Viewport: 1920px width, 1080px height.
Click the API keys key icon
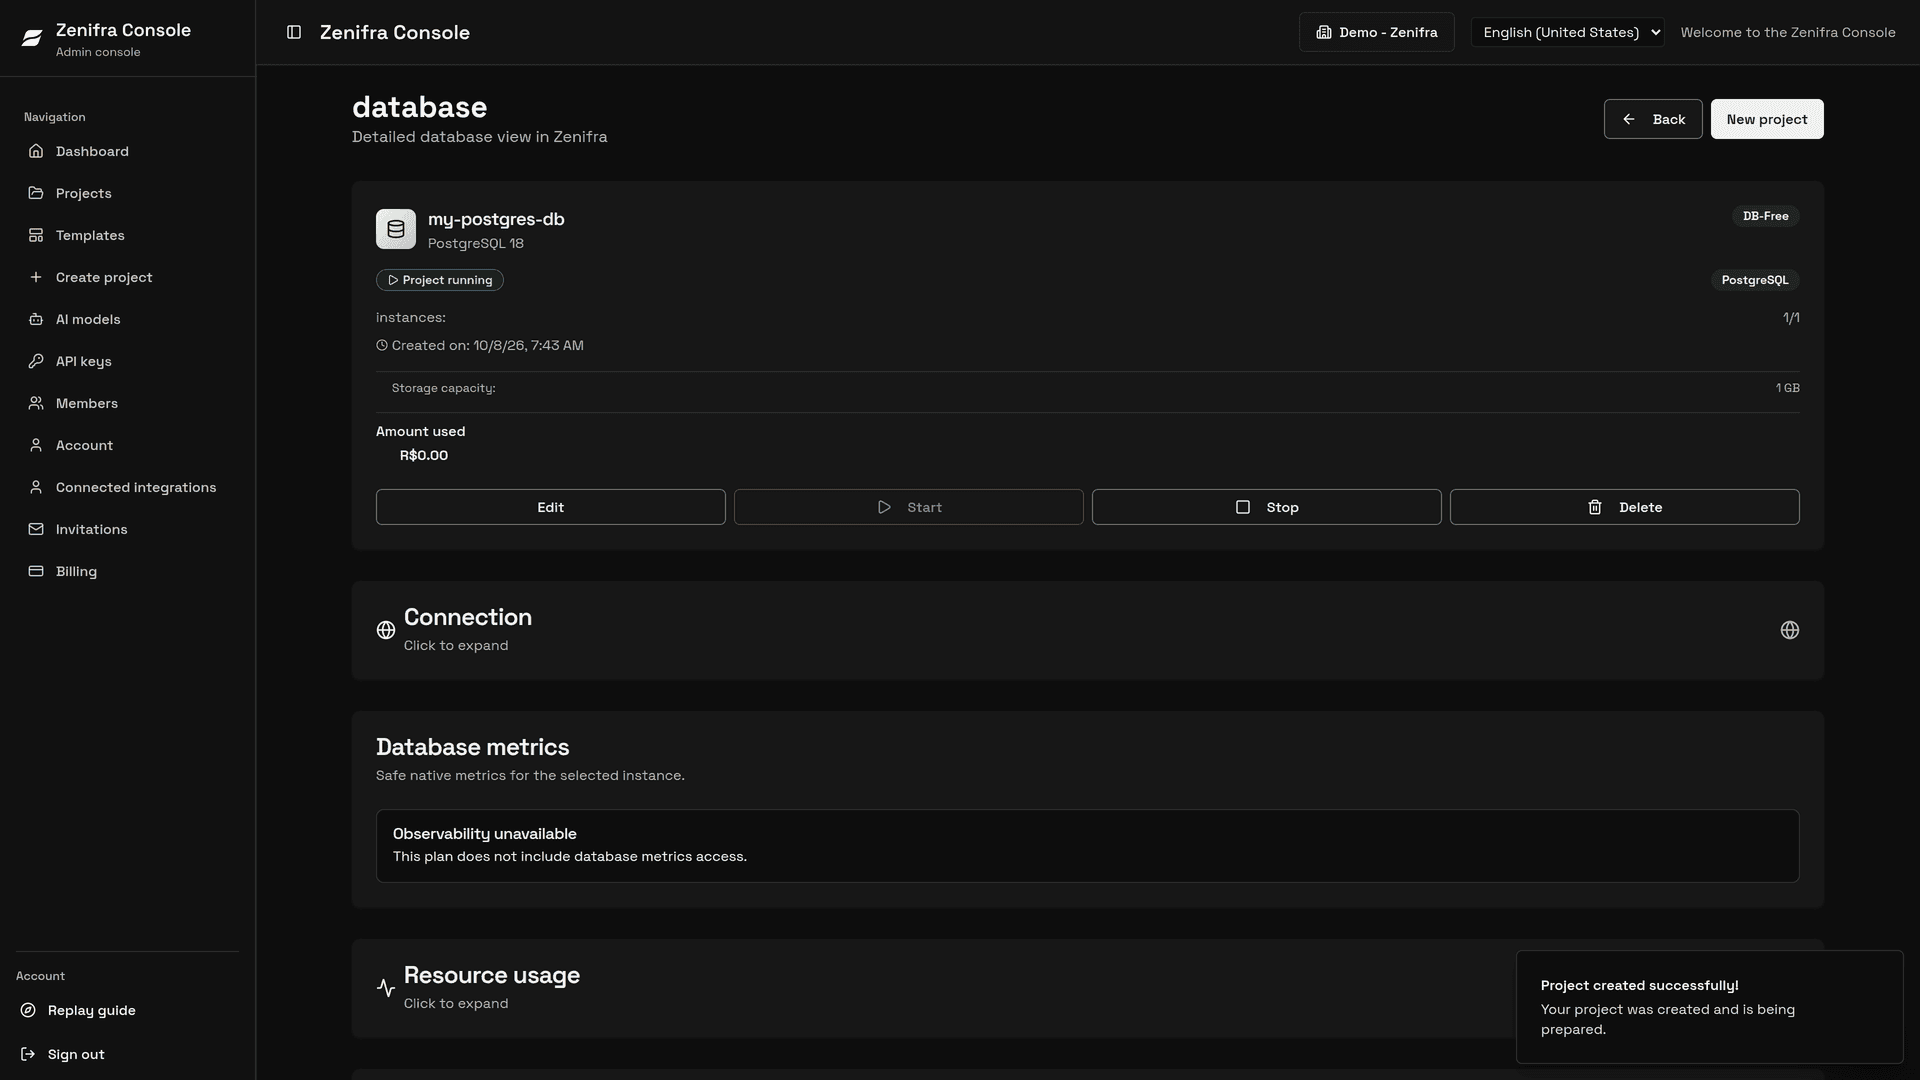click(36, 361)
